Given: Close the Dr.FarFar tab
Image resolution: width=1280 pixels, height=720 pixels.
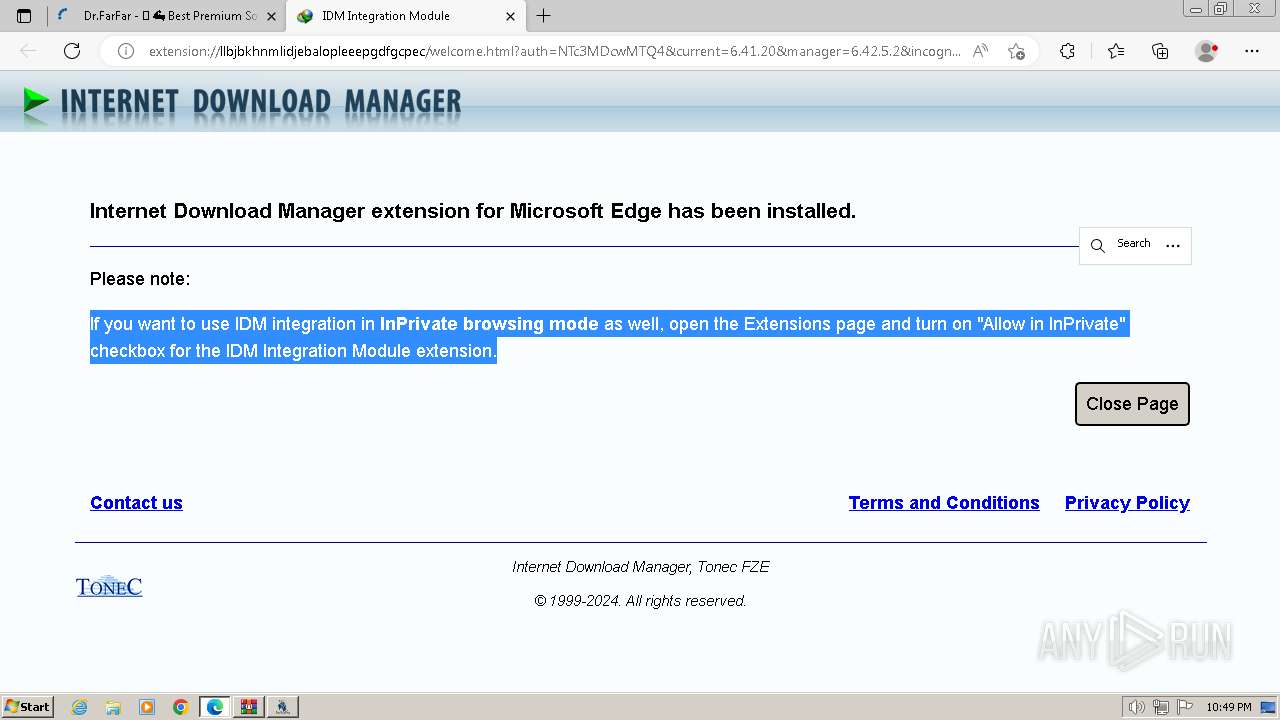Looking at the screenshot, I should (271, 16).
